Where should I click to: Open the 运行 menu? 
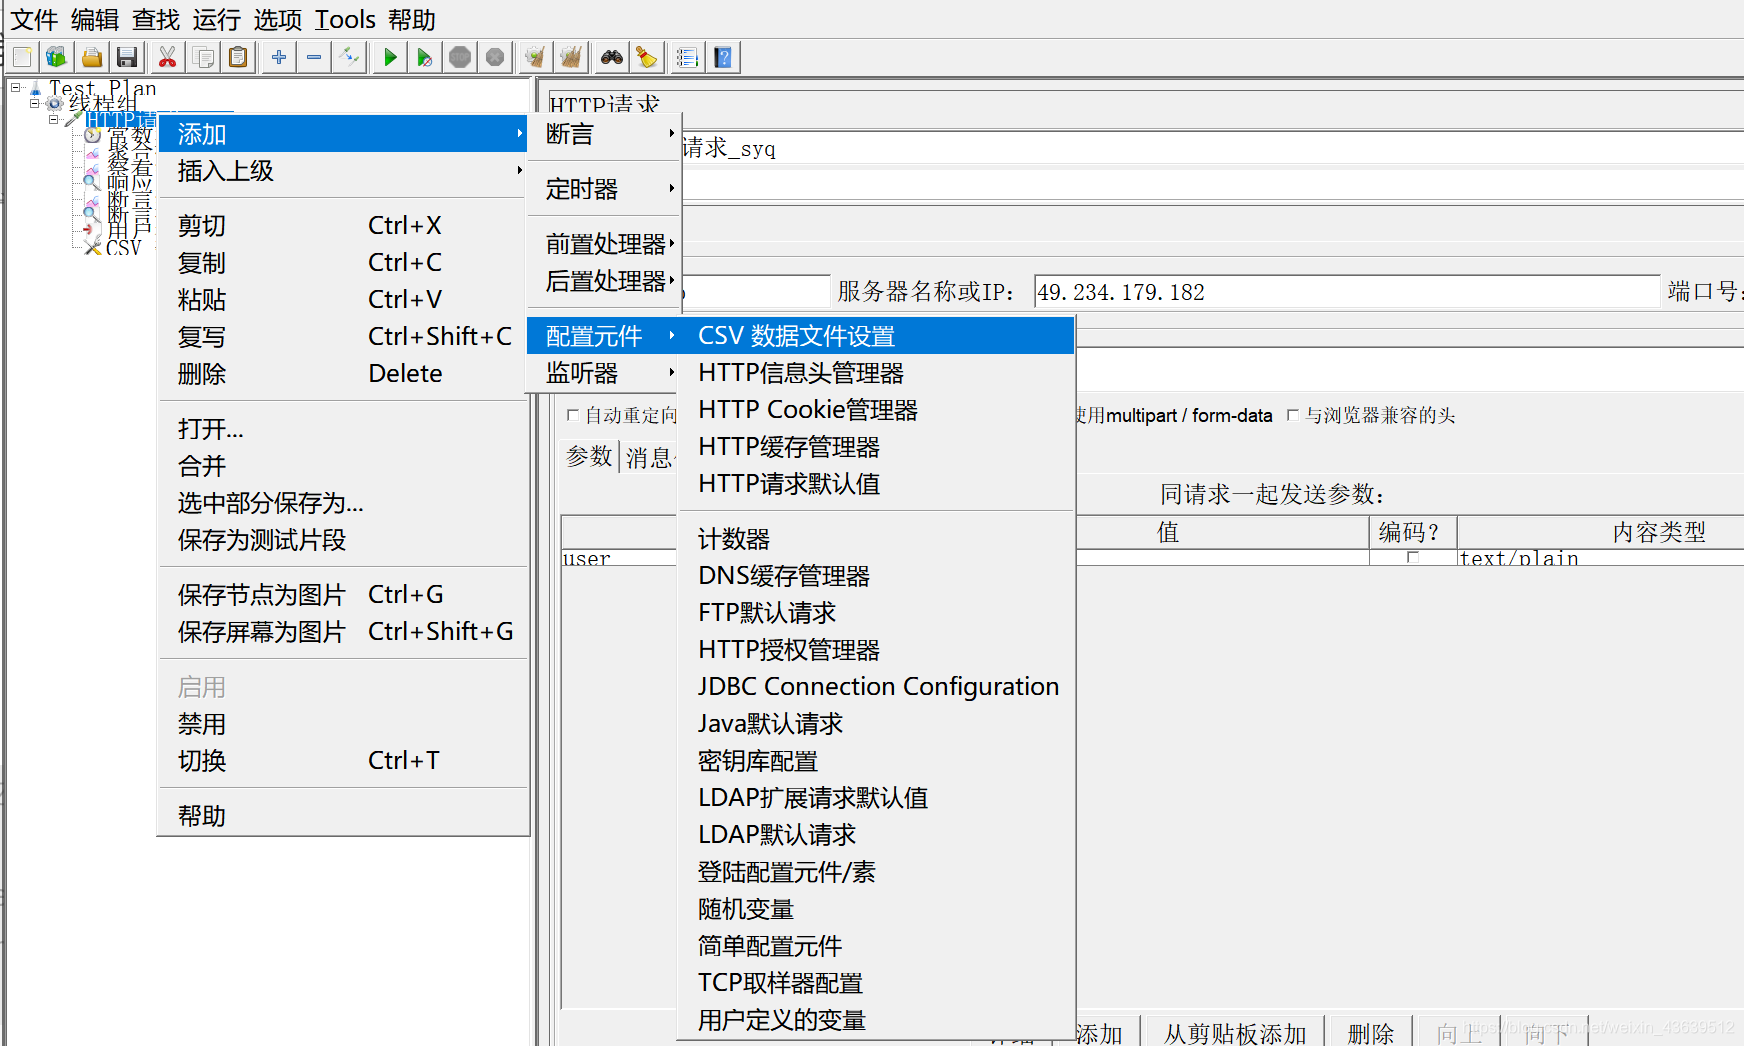pos(217,20)
